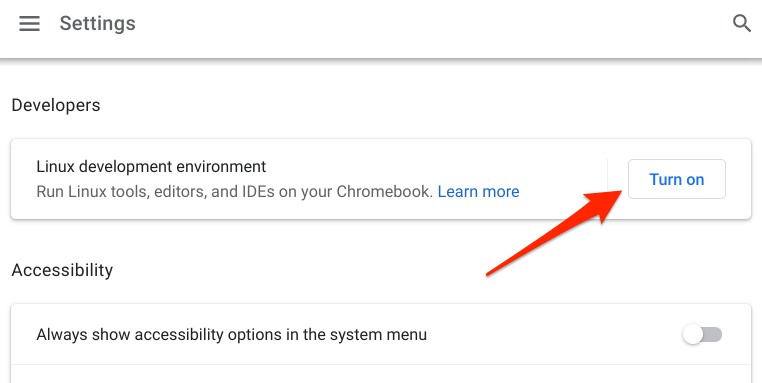Select the Accessibility section heading
The image size is (762, 383).
(62, 270)
